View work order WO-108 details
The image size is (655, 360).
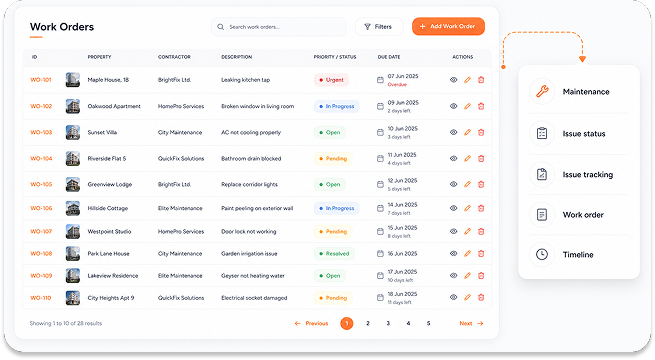(453, 254)
